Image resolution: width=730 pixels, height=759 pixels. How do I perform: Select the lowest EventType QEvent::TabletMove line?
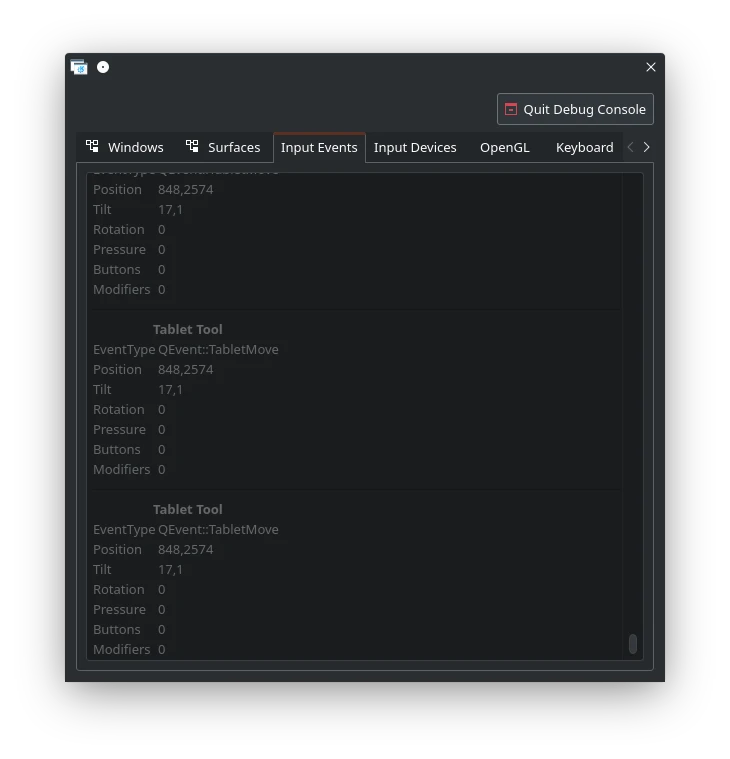coord(186,530)
